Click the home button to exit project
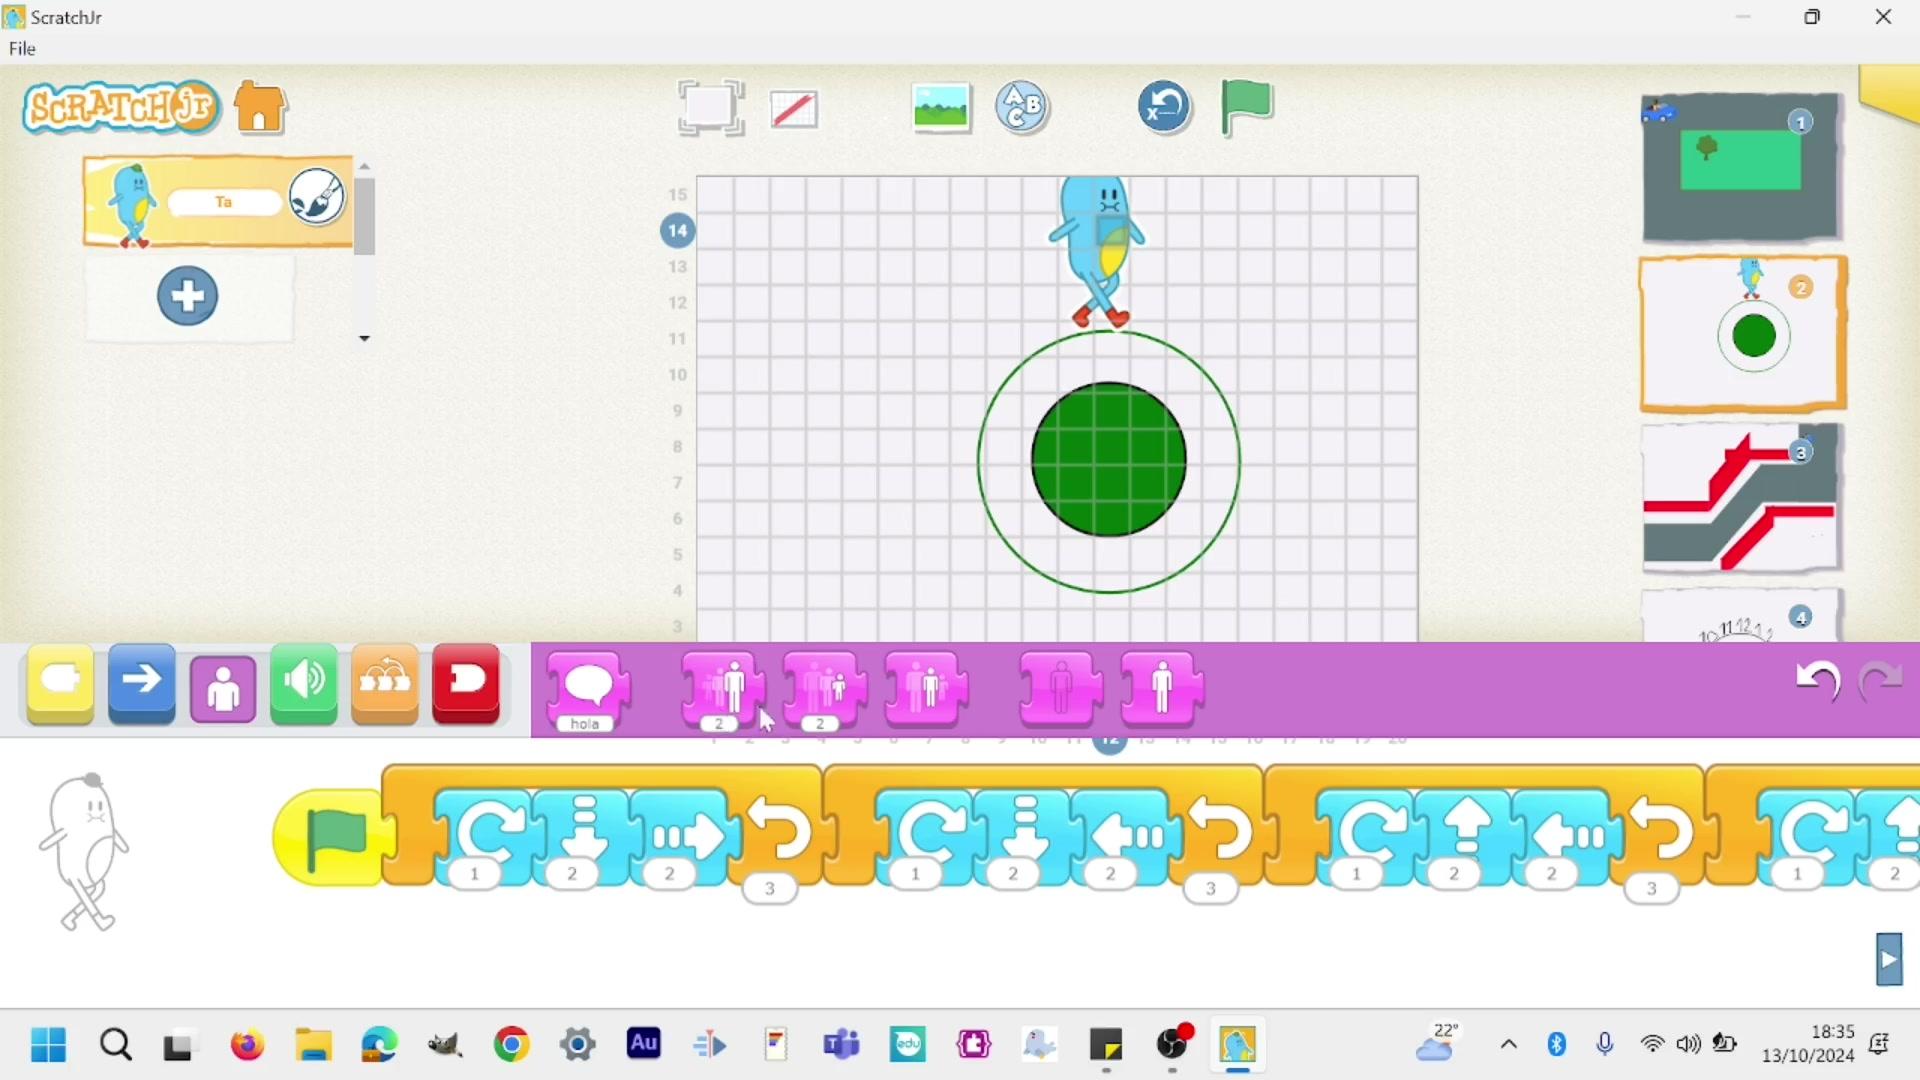Viewport: 1920px width, 1080px height. click(x=261, y=108)
